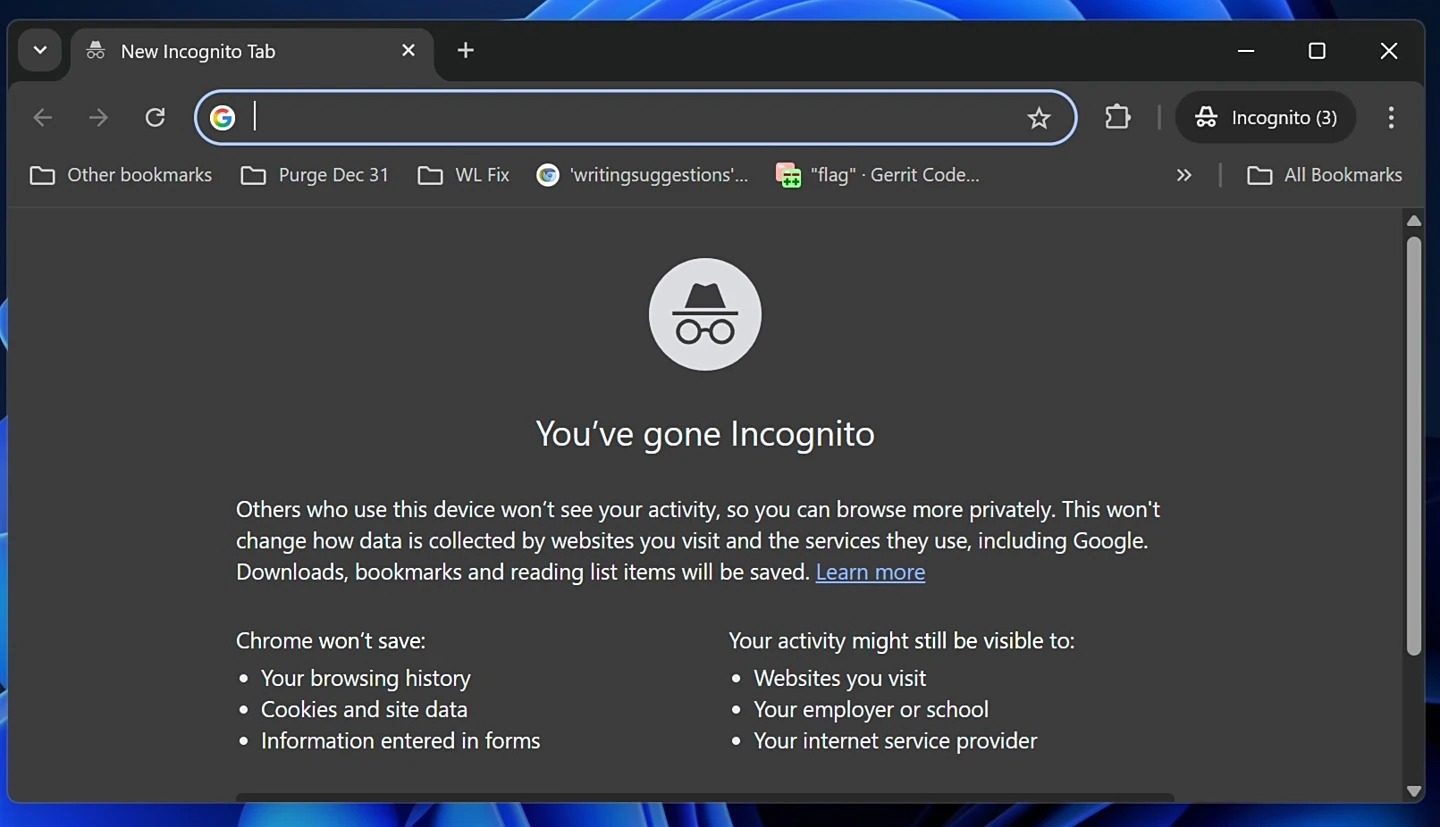Click 'Websites you visit' list item
The height and width of the screenshot is (827, 1440).
point(840,678)
